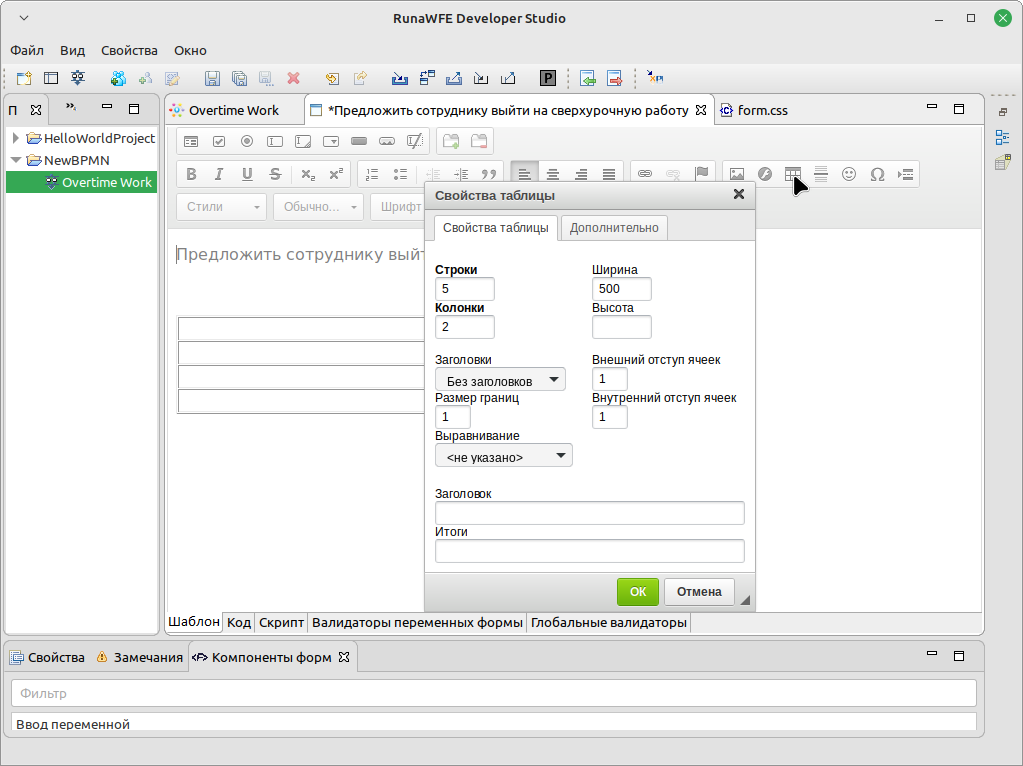This screenshot has height=766, width=1023.
Task: Open the Стили styles dropdown
Action: point(222,207)
